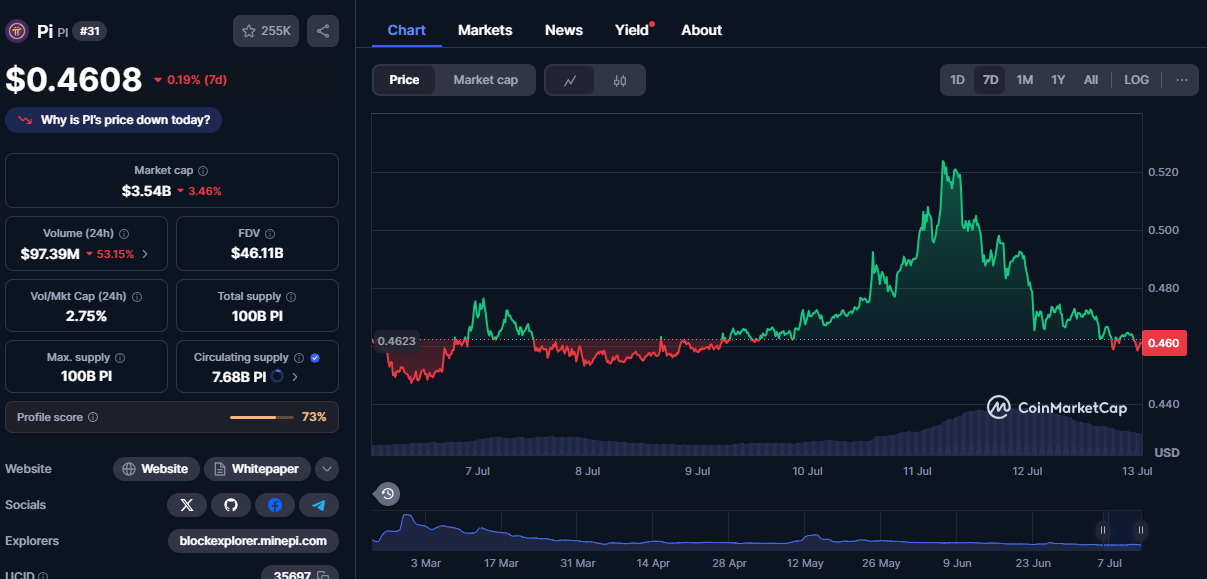The height and width of the screenshot is (579, 1207).
Task: Open the share icon button
Action: coord(323,31)
